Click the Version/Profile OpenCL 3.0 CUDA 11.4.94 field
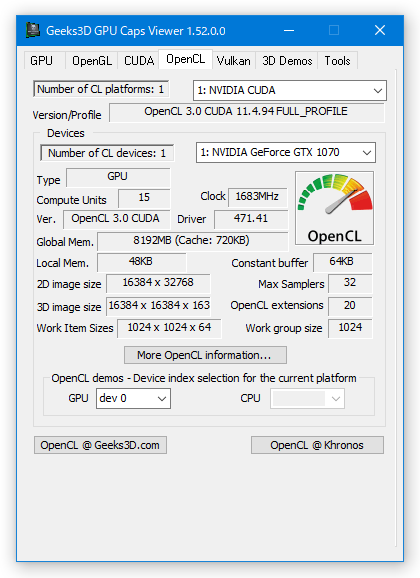Screen dimensions: 420x578 click(x=246, y=112)
